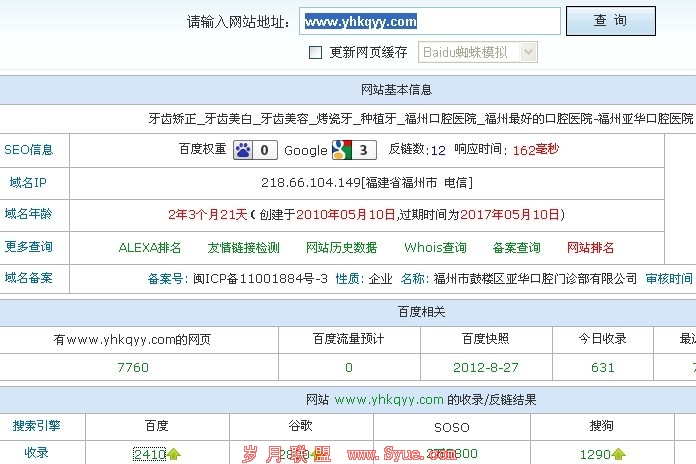The height and width of the screenshot is (464, 696).
Task: Click the green www.yhkqyy.com site link
Action: click(389, 400)
